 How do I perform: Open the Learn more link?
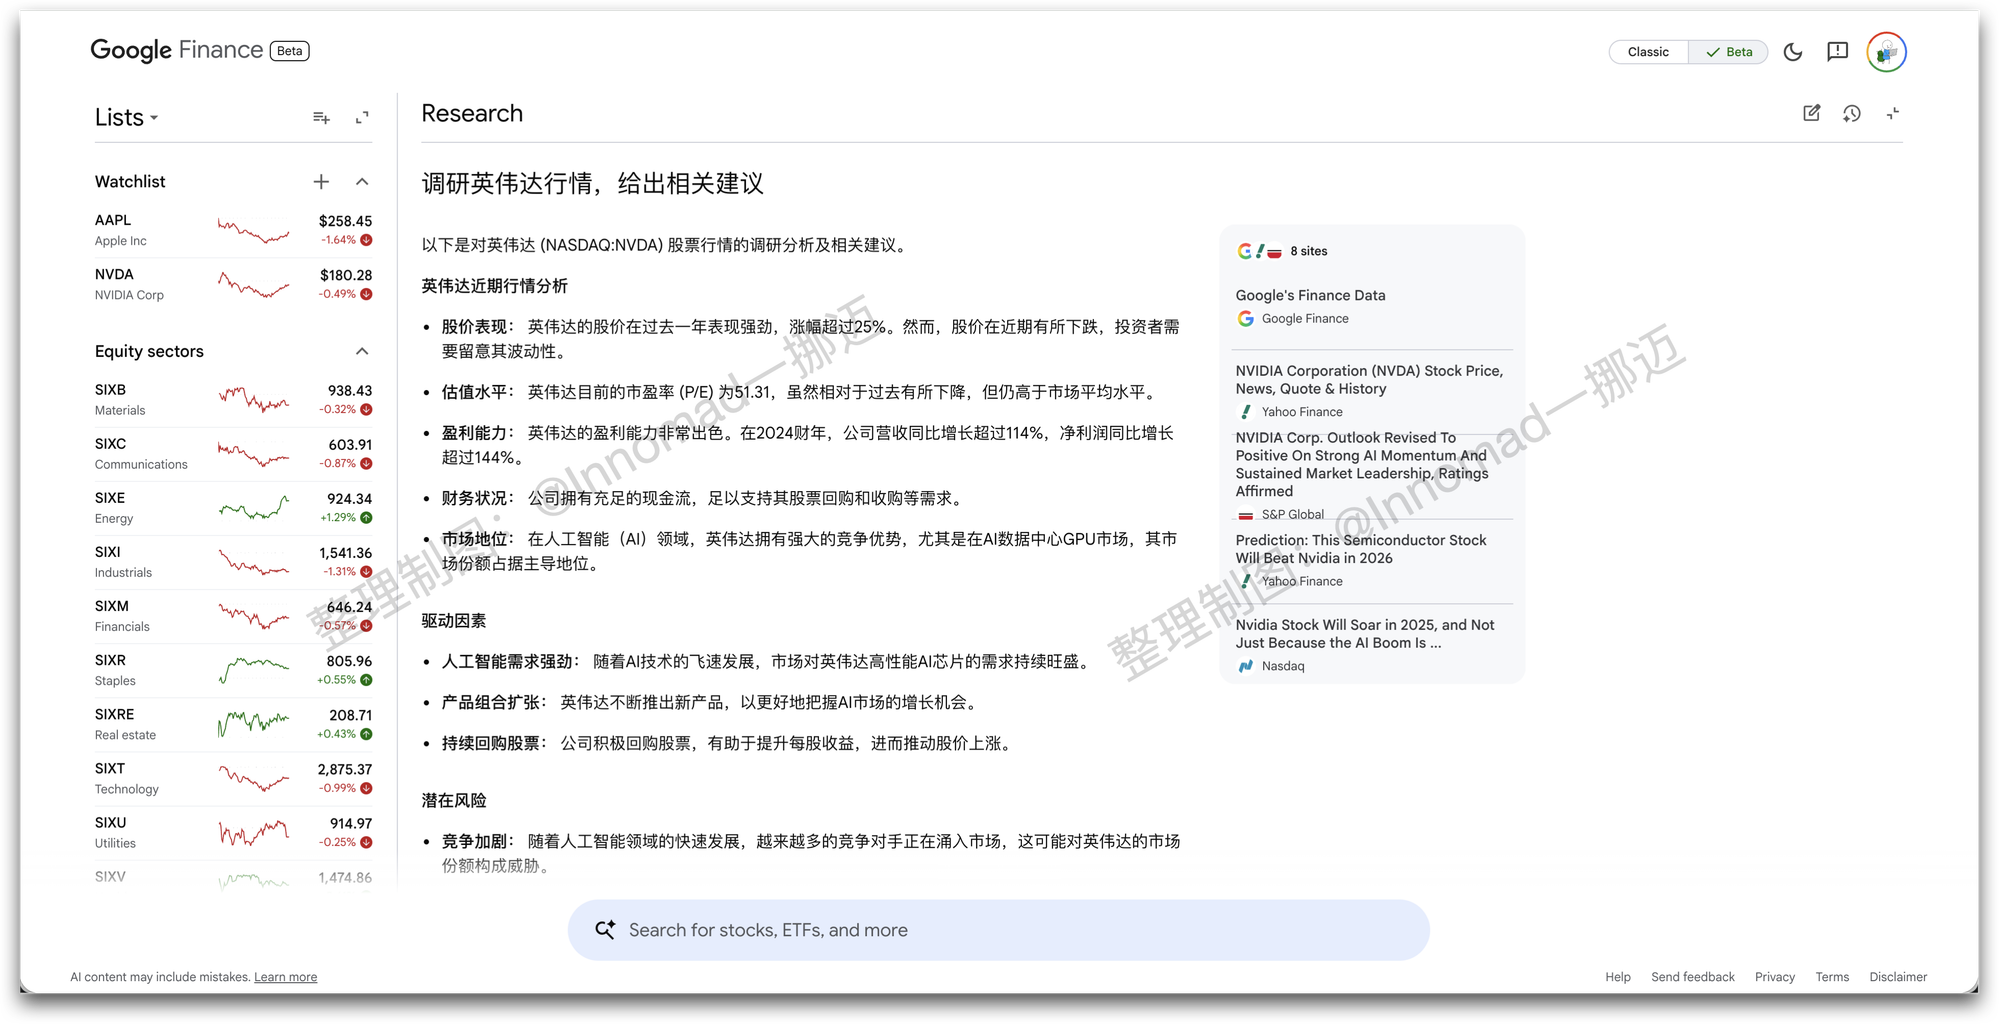pos(285,976)
